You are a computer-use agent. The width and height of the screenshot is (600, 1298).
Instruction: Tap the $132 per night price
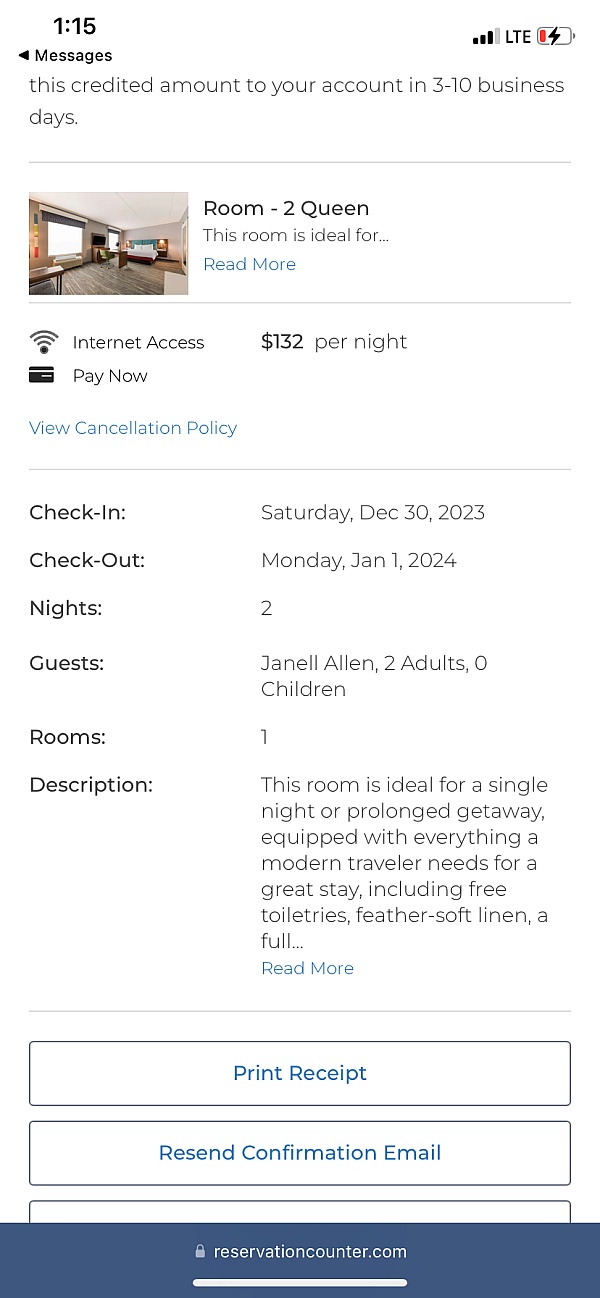click(333, 342)
